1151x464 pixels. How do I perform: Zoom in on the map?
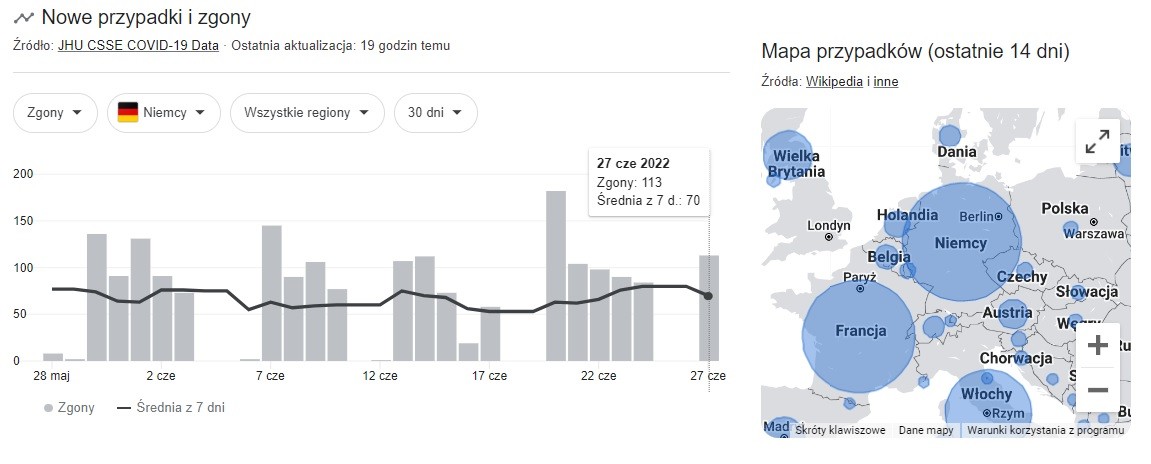pos(1097,346)
